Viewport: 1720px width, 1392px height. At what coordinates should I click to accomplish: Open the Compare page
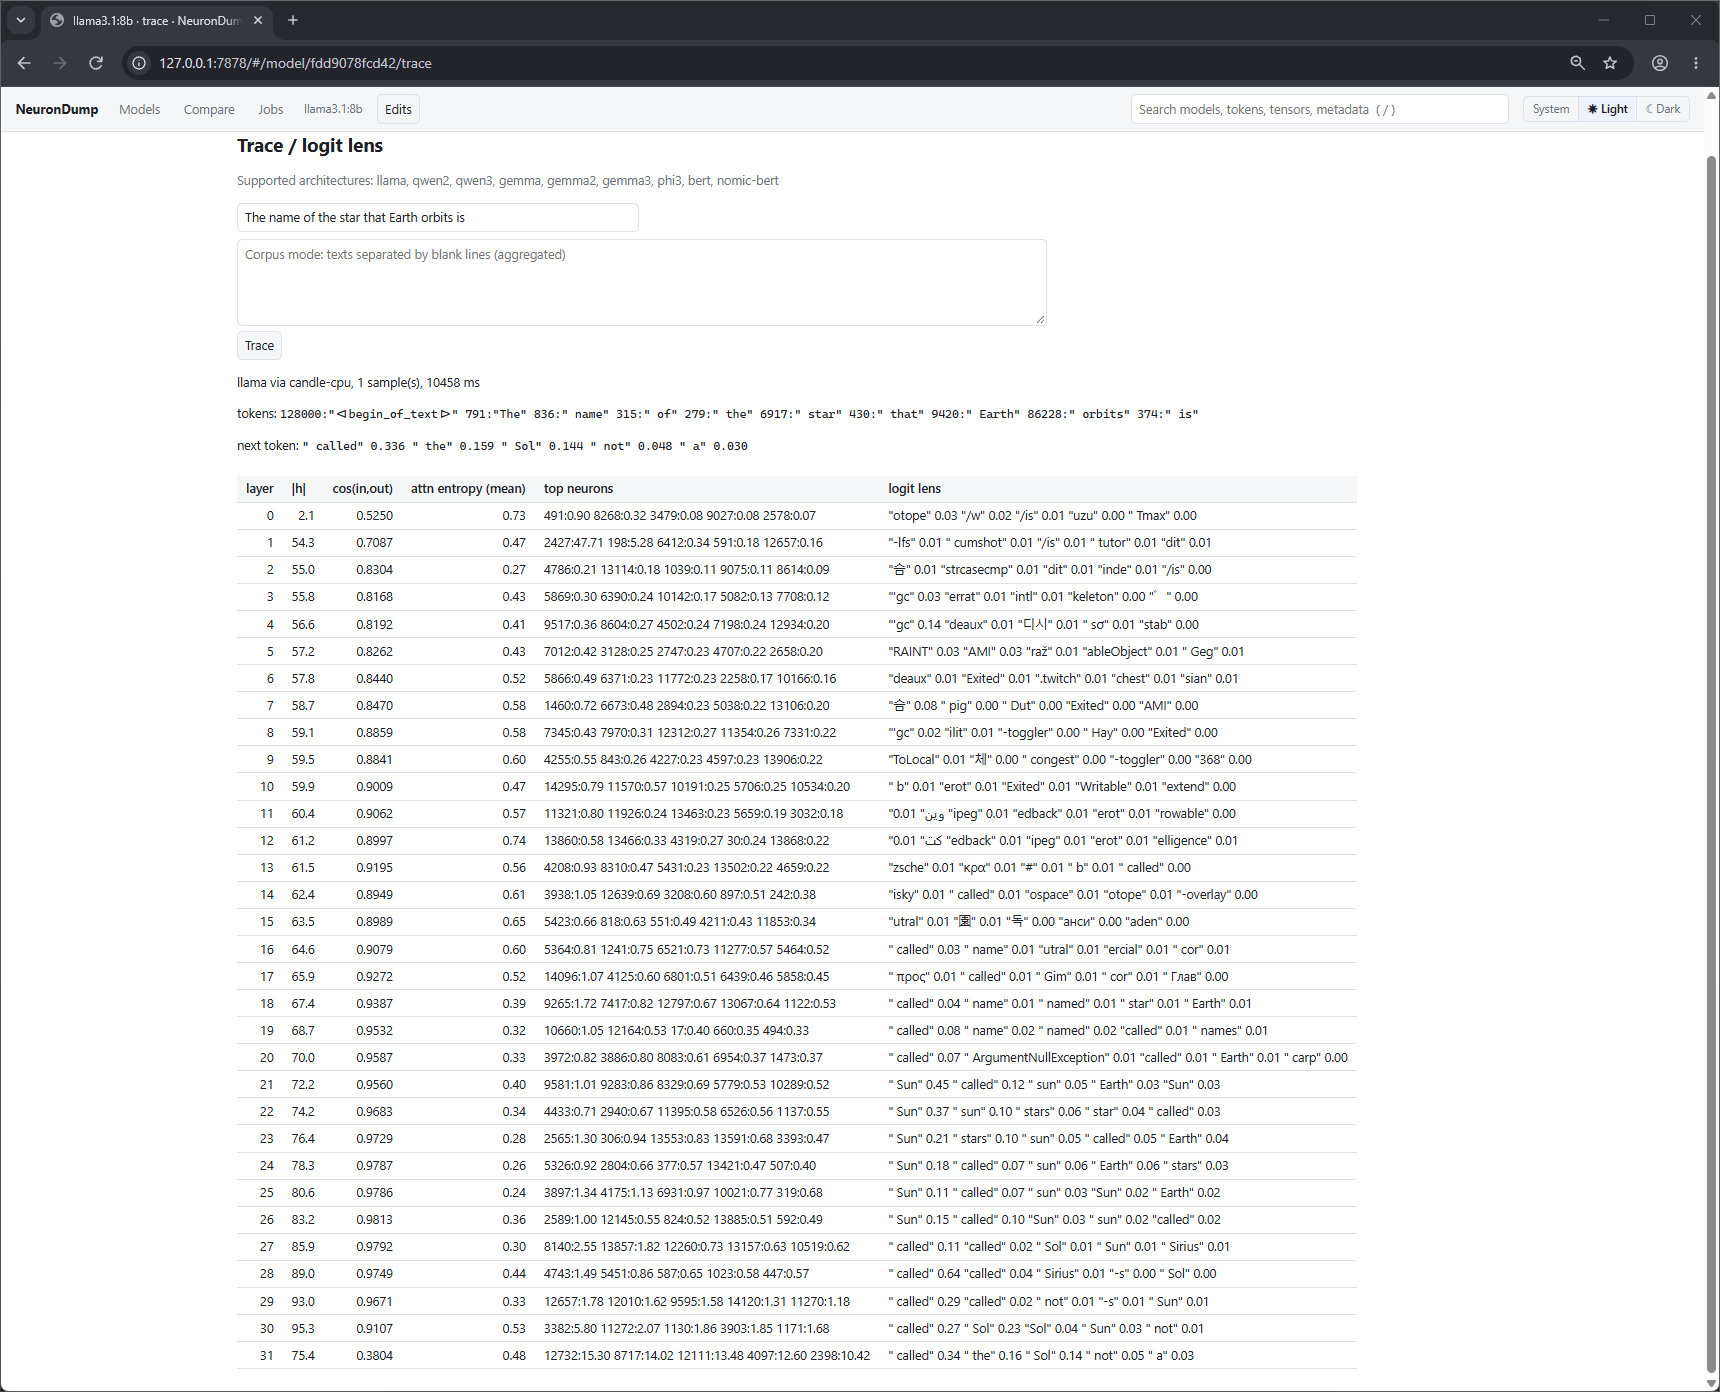[209, 109]
